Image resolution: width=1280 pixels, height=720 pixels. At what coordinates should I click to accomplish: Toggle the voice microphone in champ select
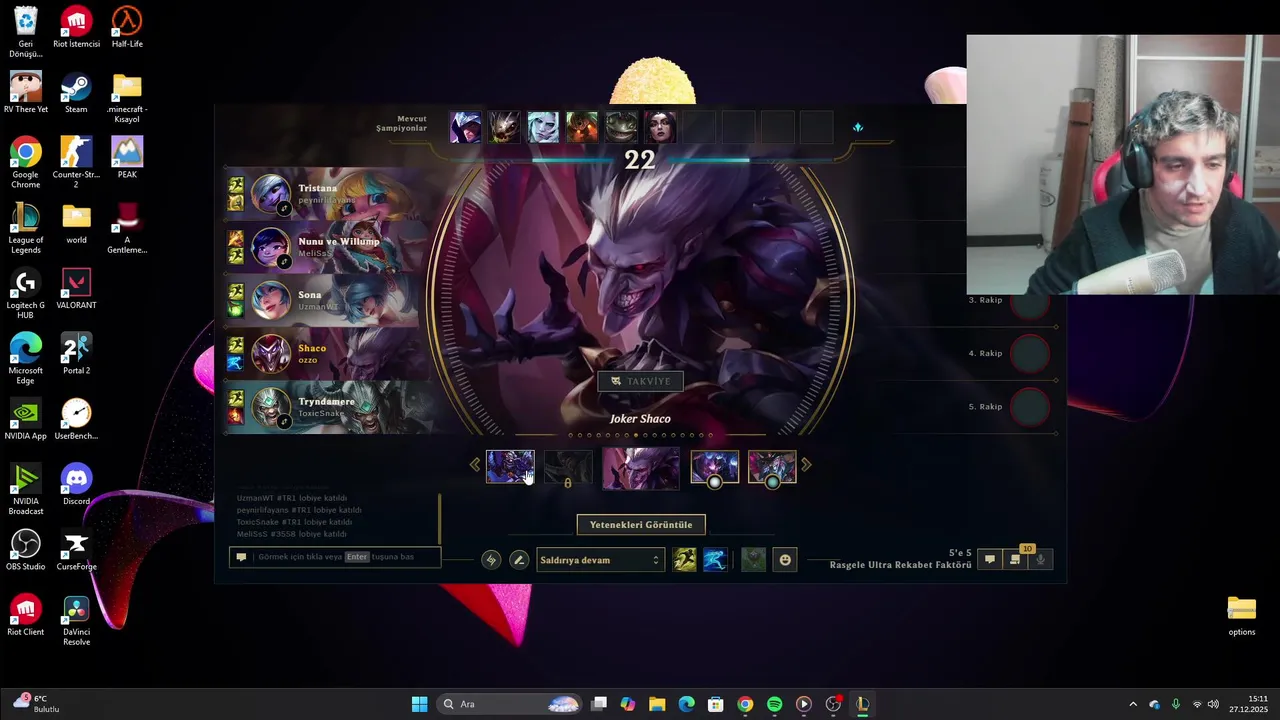1040,560
